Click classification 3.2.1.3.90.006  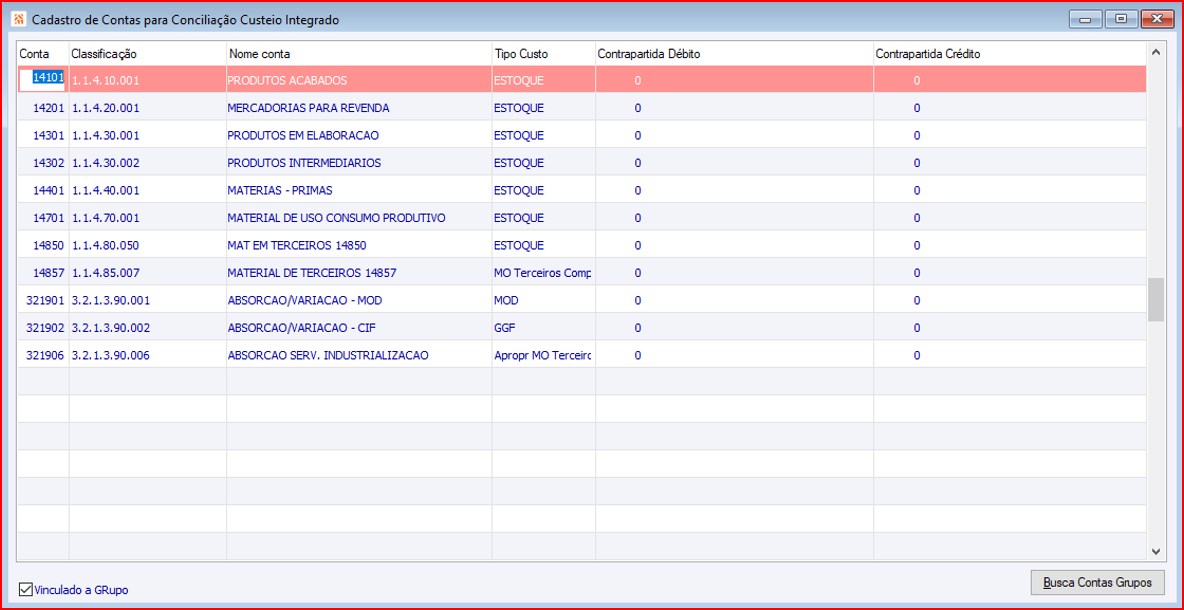(111, 355)
